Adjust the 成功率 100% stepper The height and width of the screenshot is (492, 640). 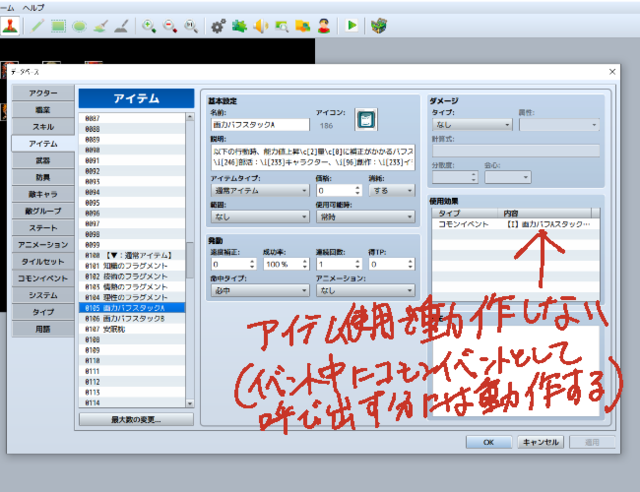305,264
